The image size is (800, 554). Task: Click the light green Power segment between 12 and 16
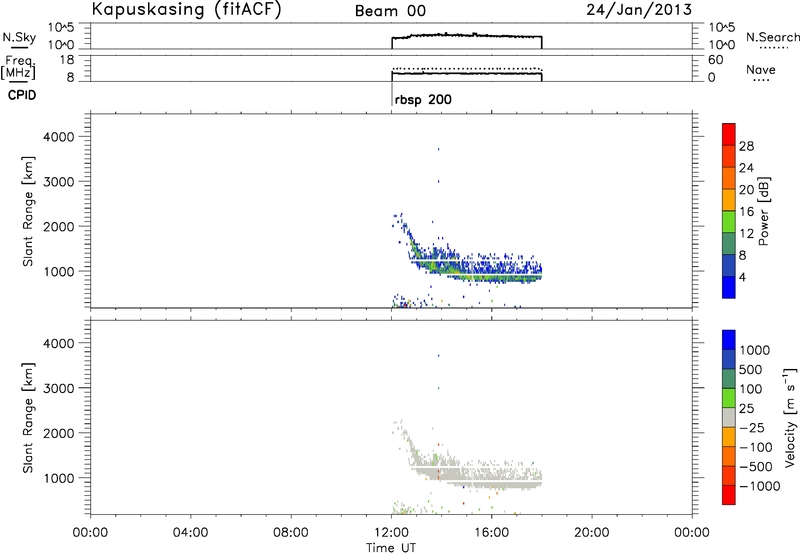[729, 222]
